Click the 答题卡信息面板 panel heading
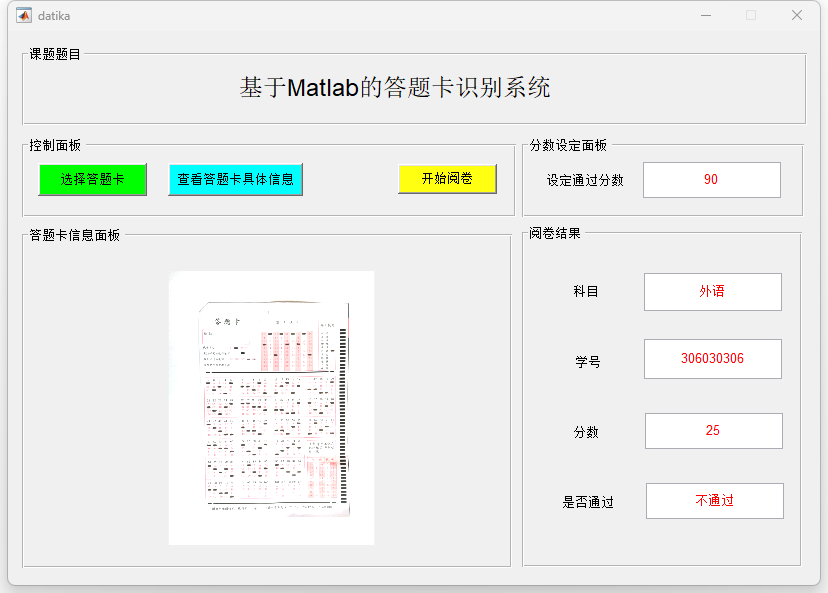 (x=74, y=235)
